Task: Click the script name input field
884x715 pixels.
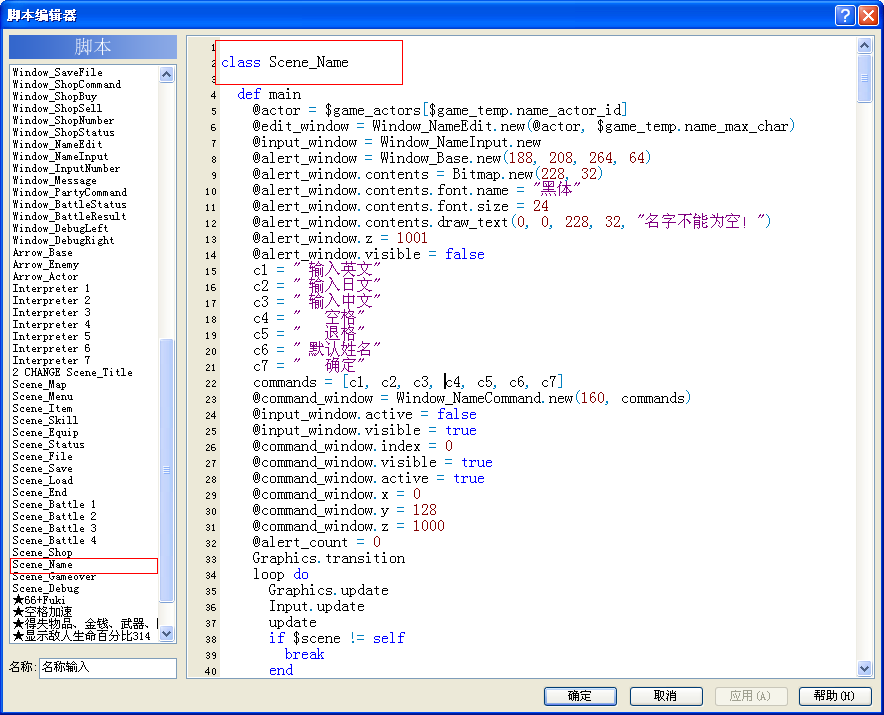Action: (x=108, y=667)
